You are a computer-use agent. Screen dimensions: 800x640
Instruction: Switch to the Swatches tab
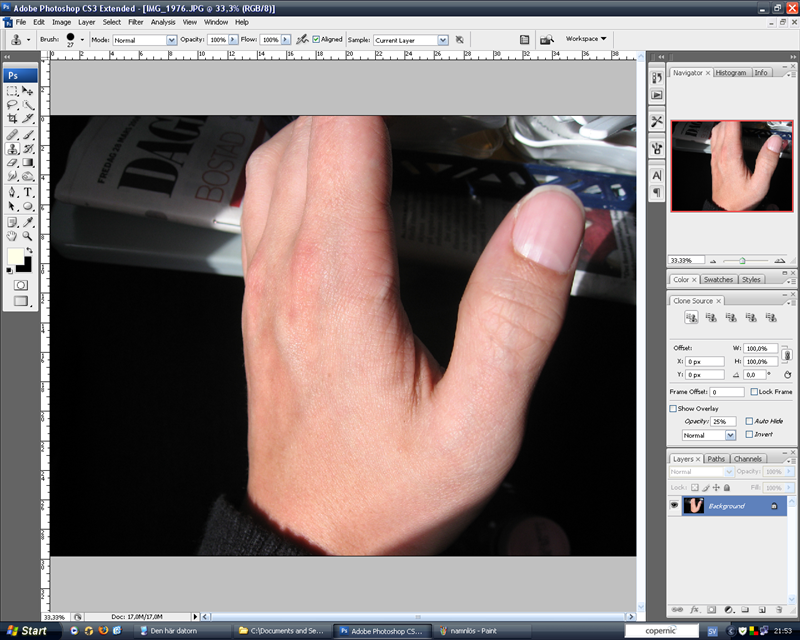coord(718,280)
